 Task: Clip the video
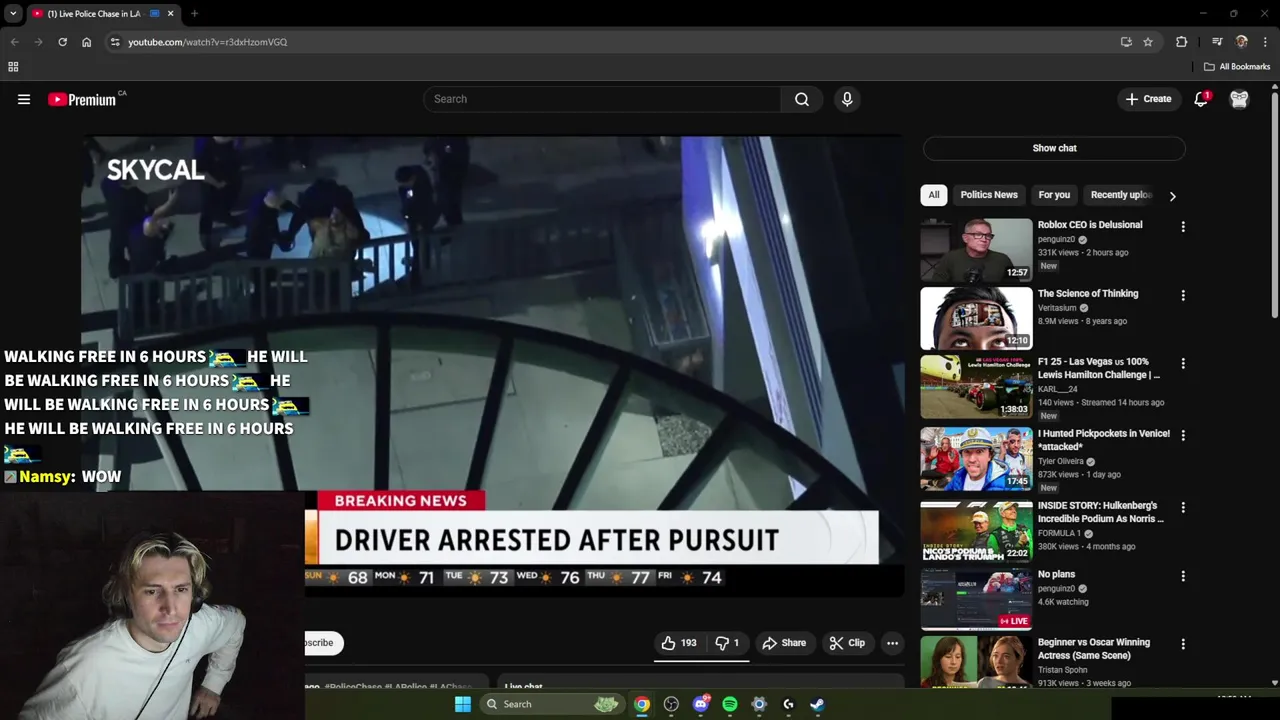847,643
